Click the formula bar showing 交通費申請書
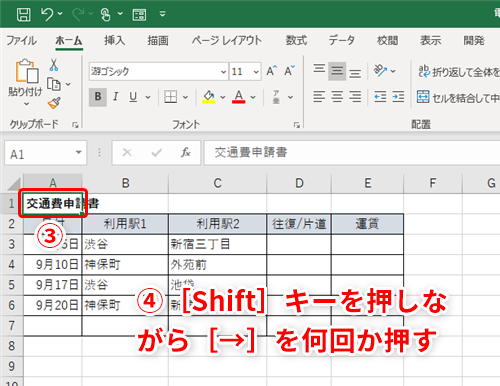Screen dimensions: 500x386 (x=352, y=153)
